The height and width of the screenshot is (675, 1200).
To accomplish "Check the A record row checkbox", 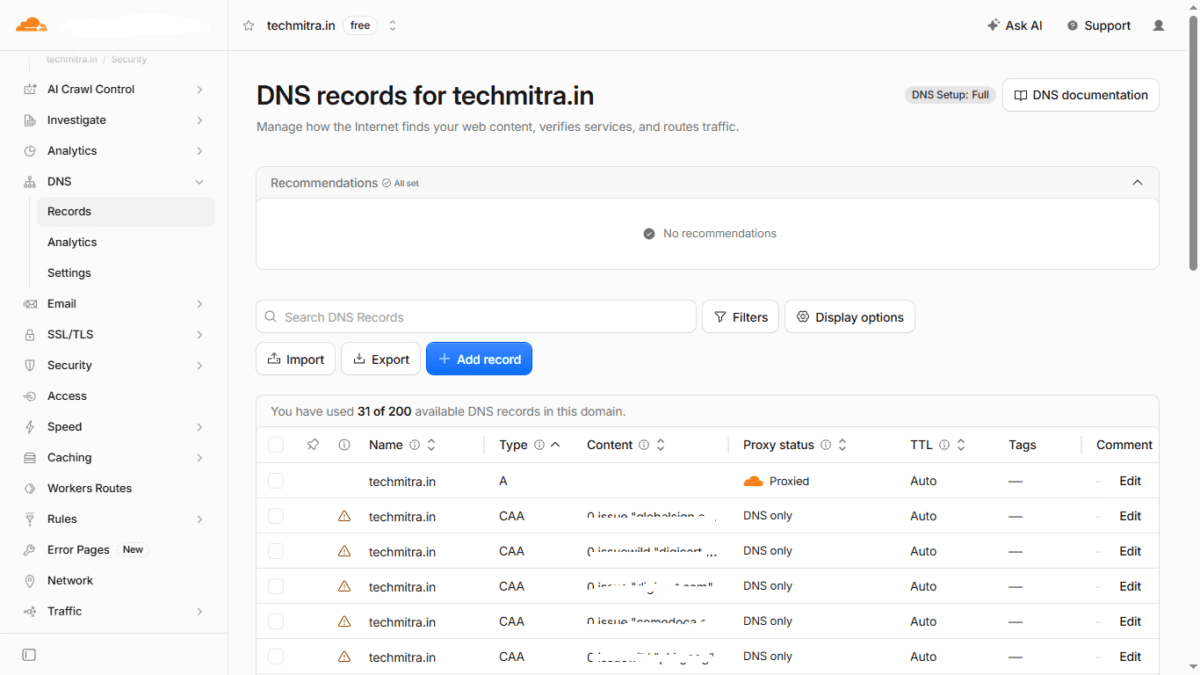I will pos(276,481).
